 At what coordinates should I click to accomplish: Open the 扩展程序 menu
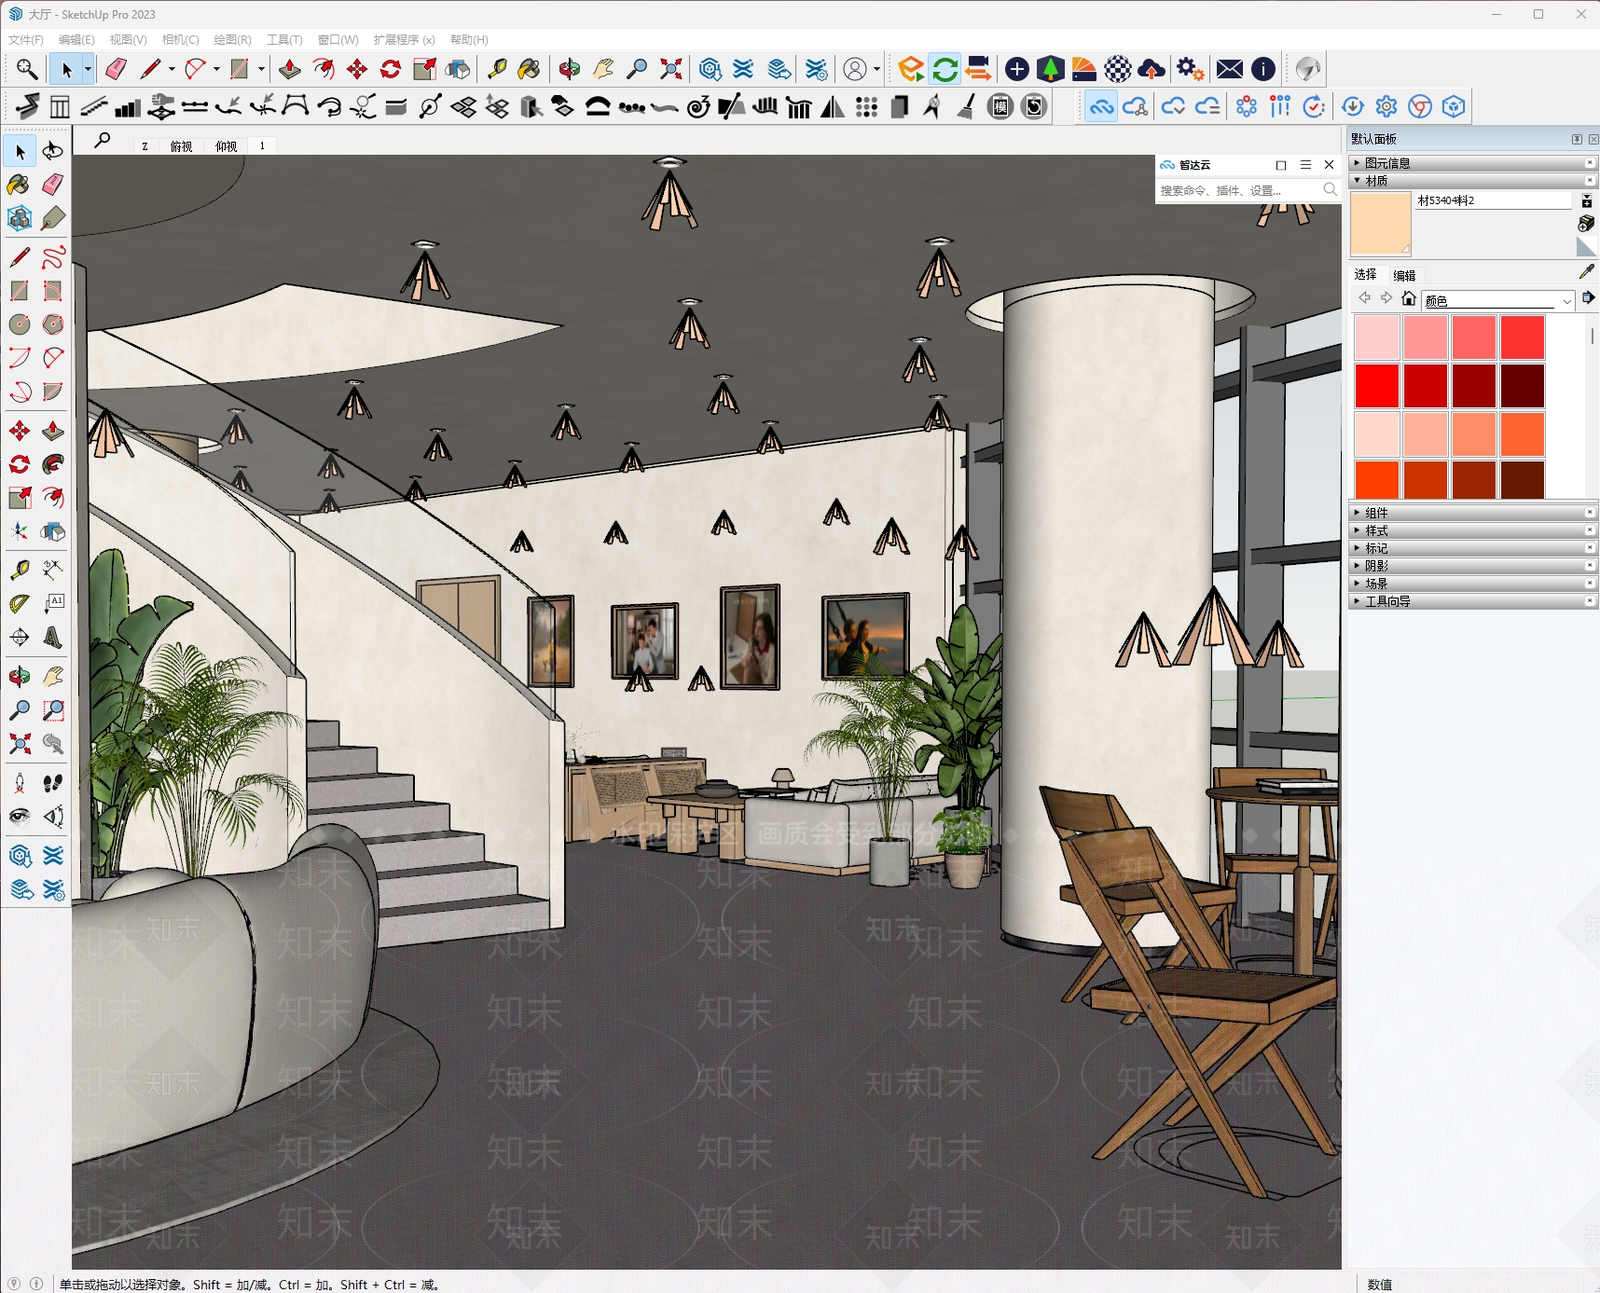[404, 40]
